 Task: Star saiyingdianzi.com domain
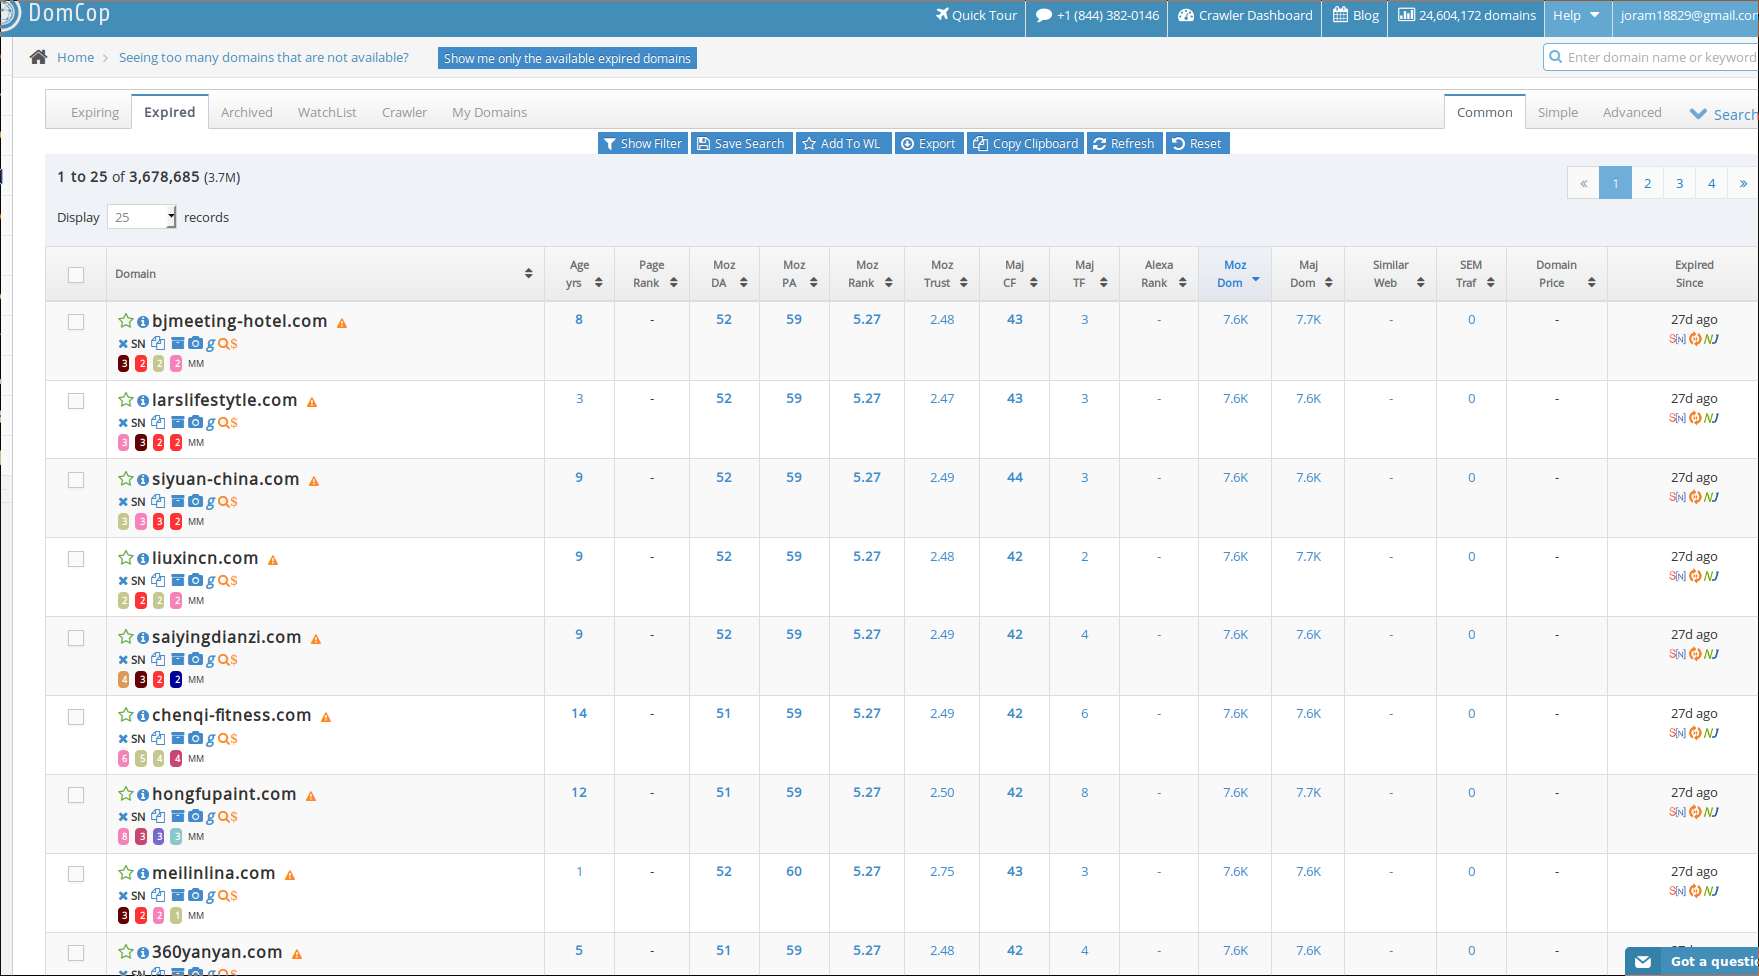pos(126,637)
